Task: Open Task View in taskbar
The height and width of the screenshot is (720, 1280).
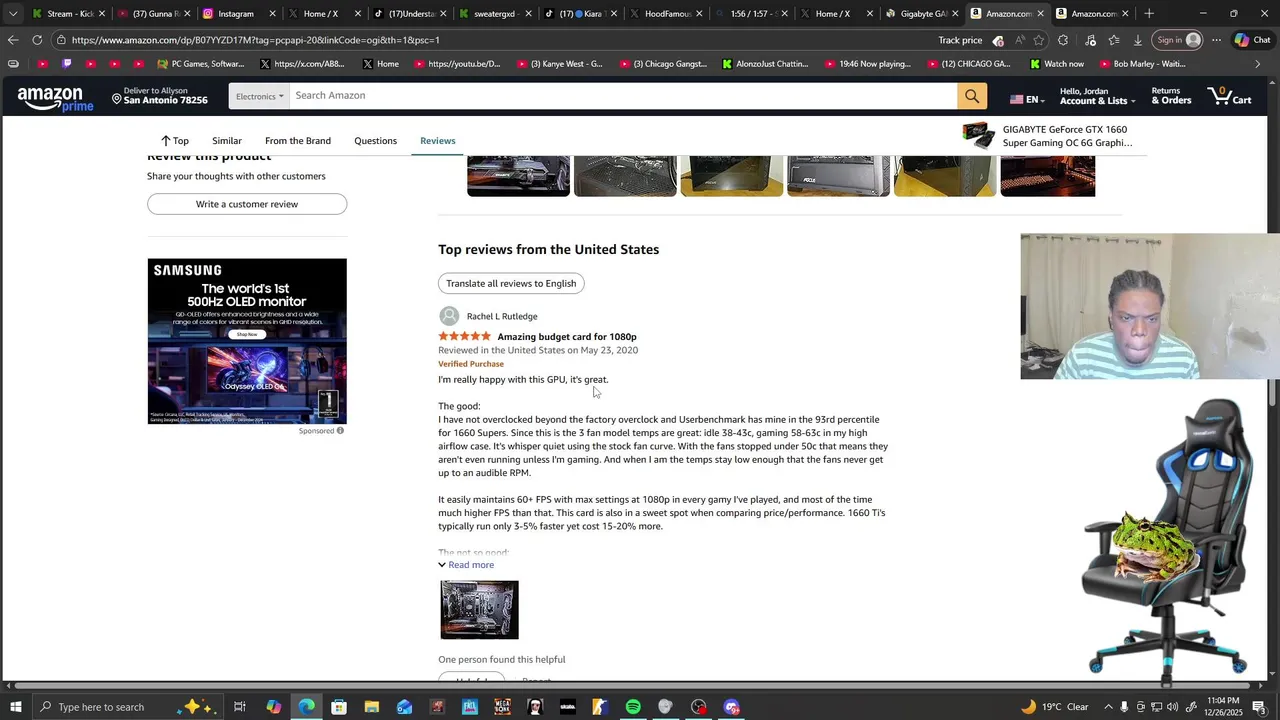Action: click(x=240, y=707)
